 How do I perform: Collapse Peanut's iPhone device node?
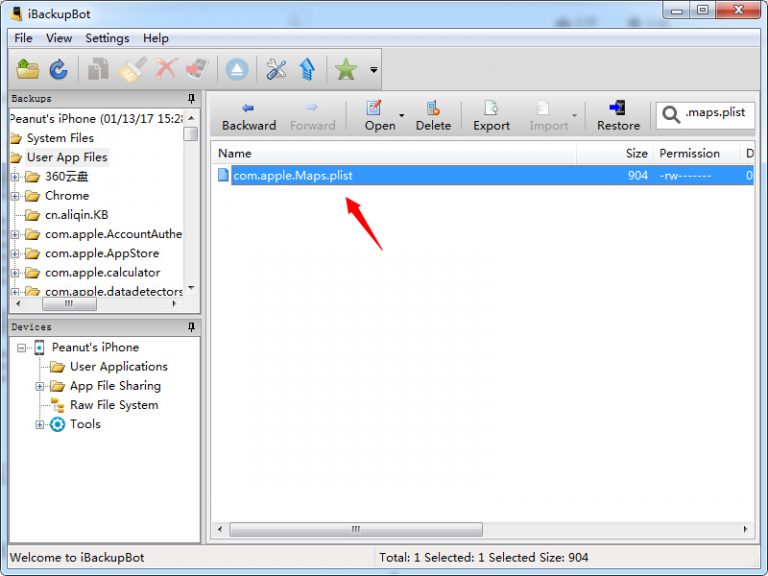click(x=22, y=348)
